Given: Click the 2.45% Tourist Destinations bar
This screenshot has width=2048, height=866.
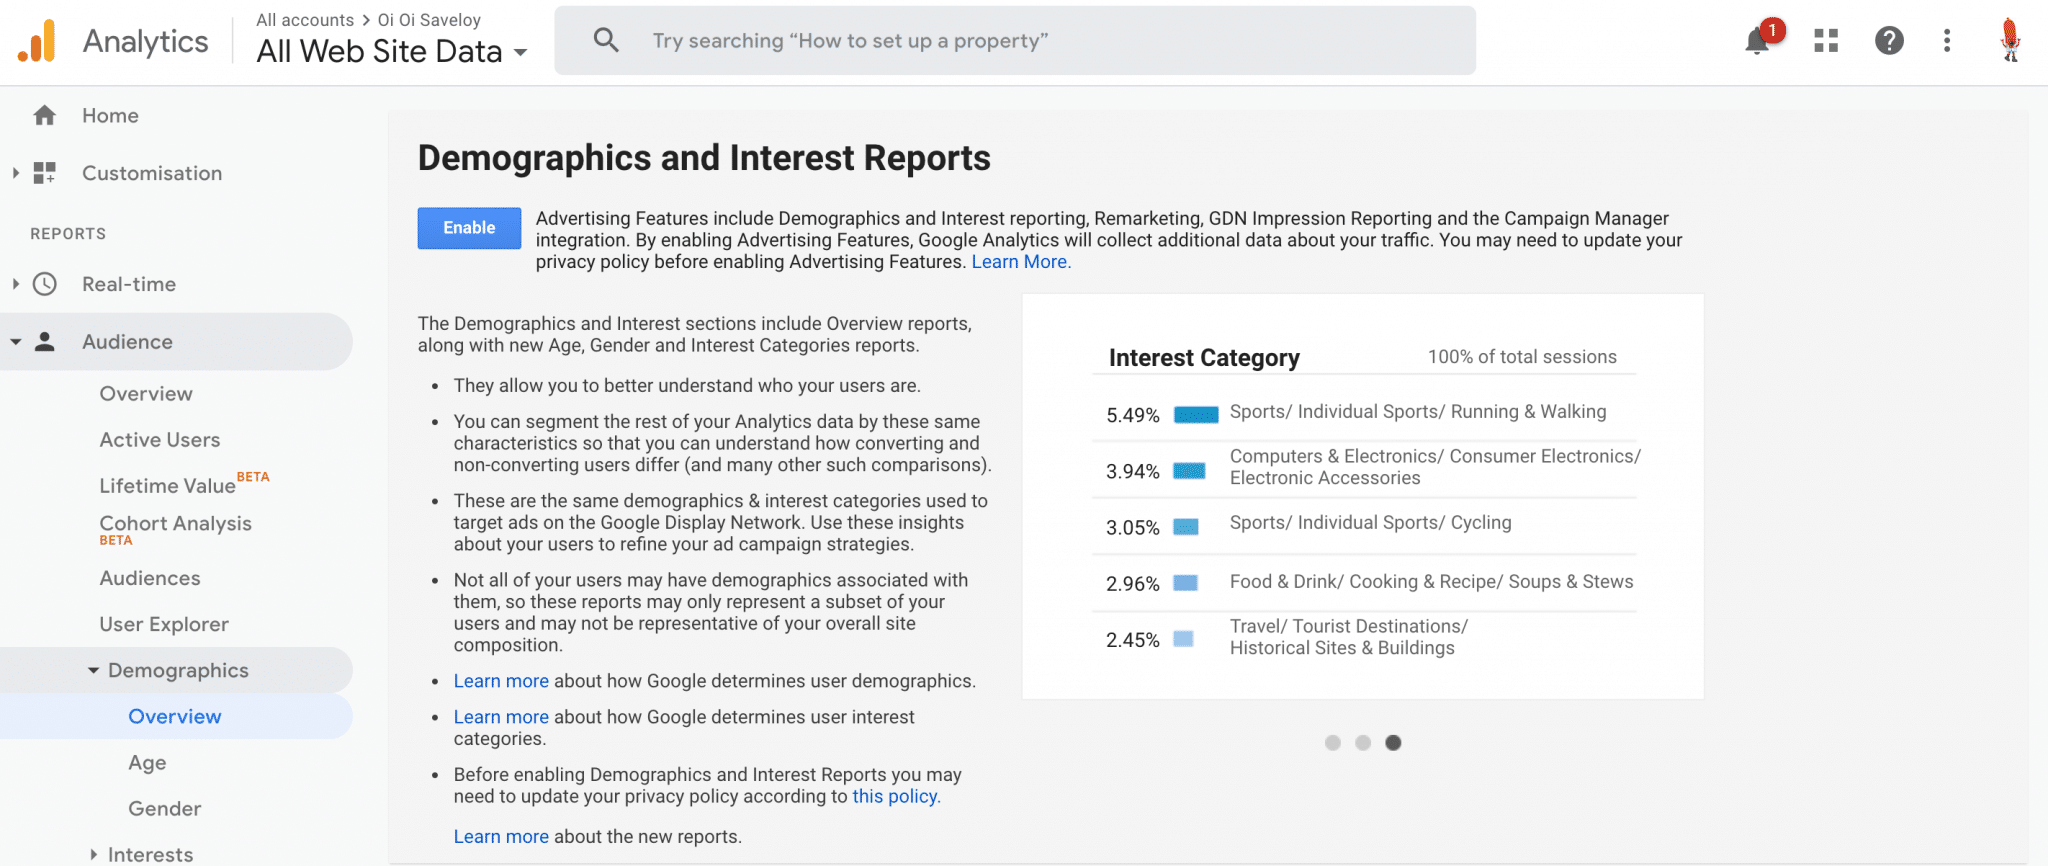Looking at the screenshot, I should (1183, 639).
